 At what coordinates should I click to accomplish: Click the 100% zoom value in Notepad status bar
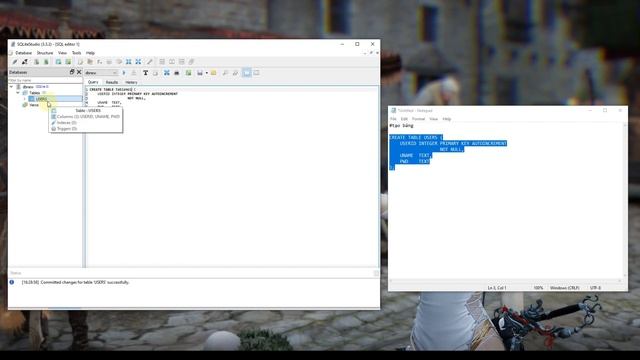tap(538, 288)
